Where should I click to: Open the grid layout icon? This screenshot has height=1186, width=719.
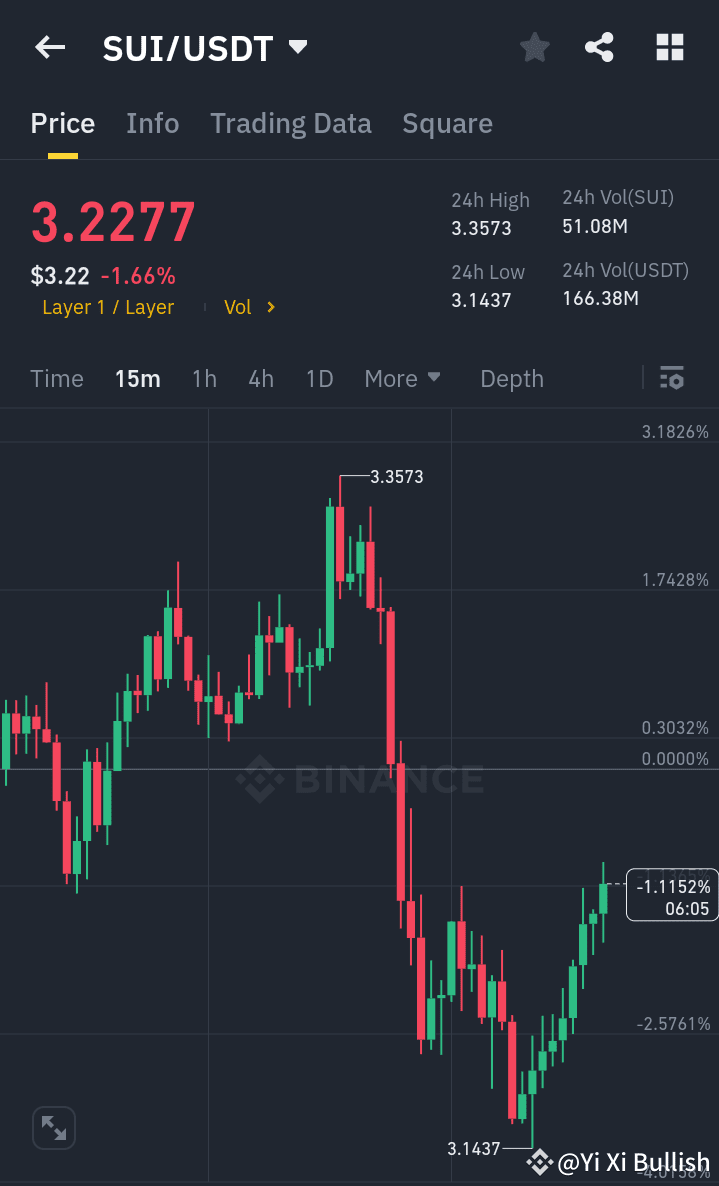tap(668, 47)
